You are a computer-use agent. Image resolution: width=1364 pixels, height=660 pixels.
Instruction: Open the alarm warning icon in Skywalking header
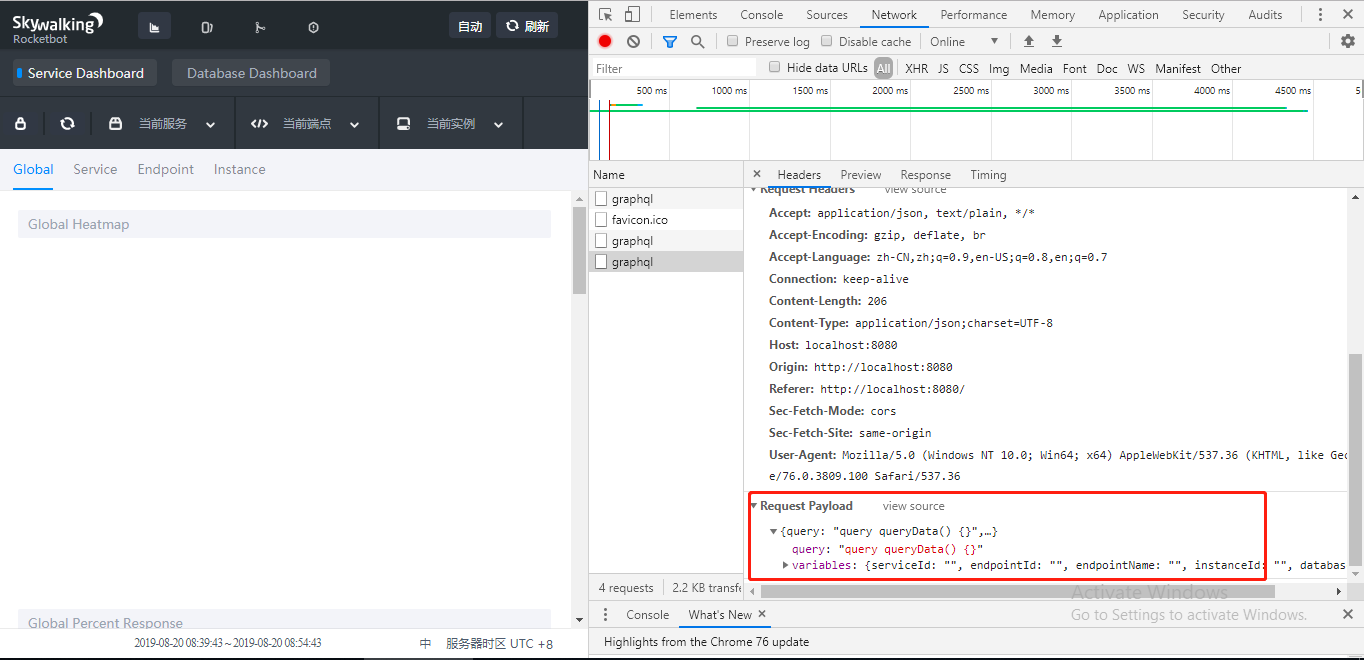click(x=313, y=27)
